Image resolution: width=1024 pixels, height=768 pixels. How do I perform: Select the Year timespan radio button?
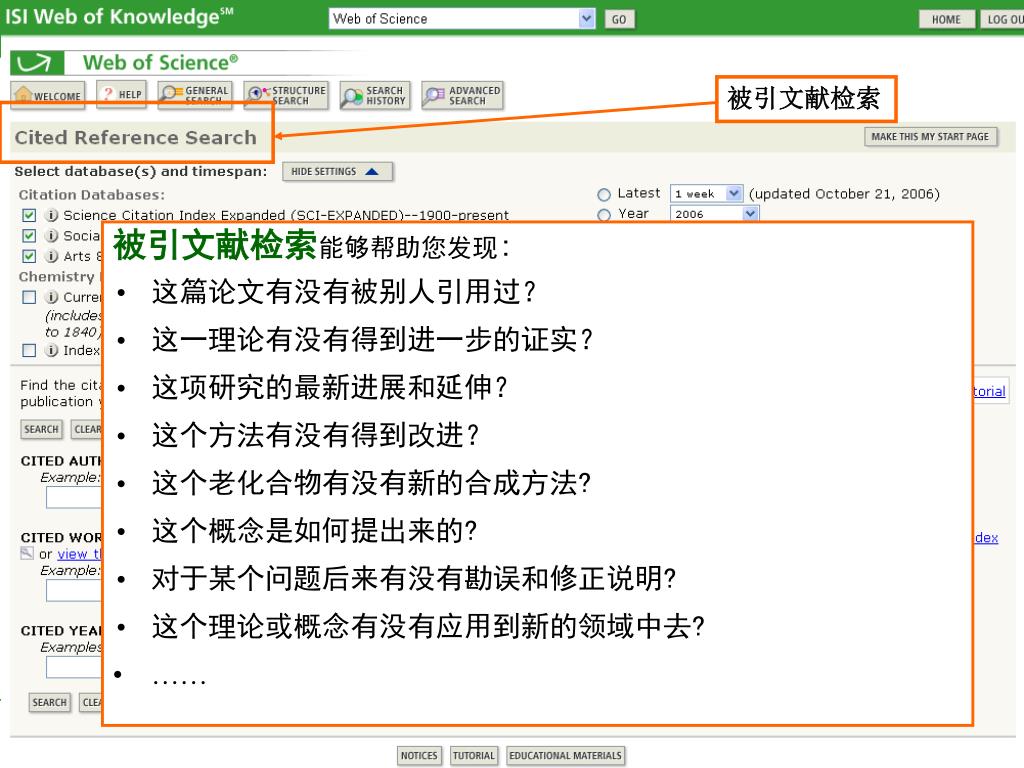pyautogui.click(x=603, y=214)
